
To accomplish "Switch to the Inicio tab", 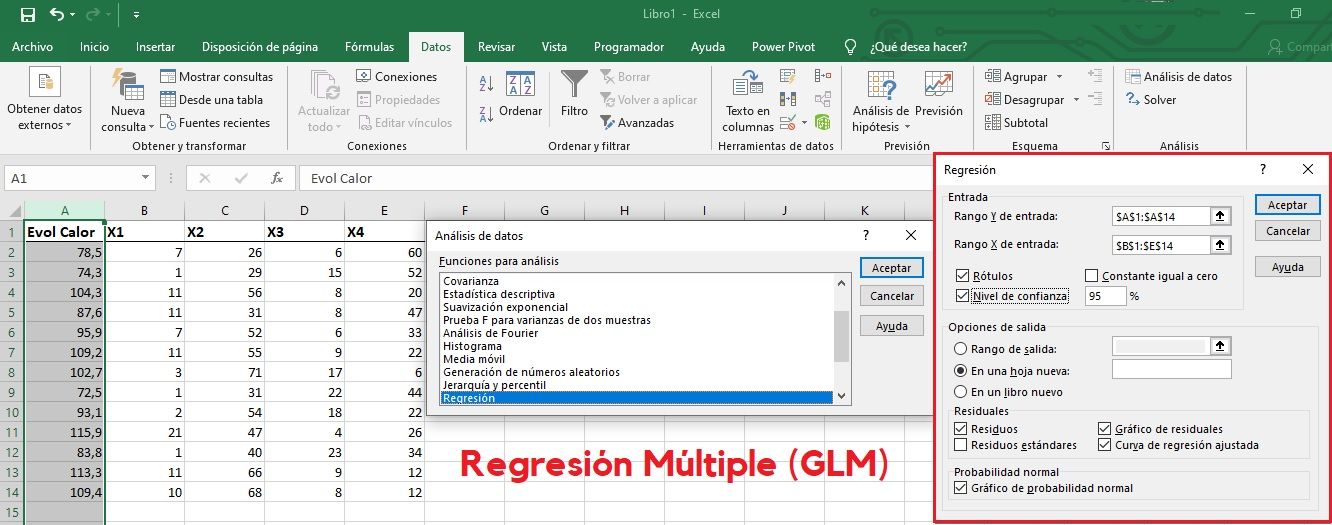I will [x=94, y=47].
